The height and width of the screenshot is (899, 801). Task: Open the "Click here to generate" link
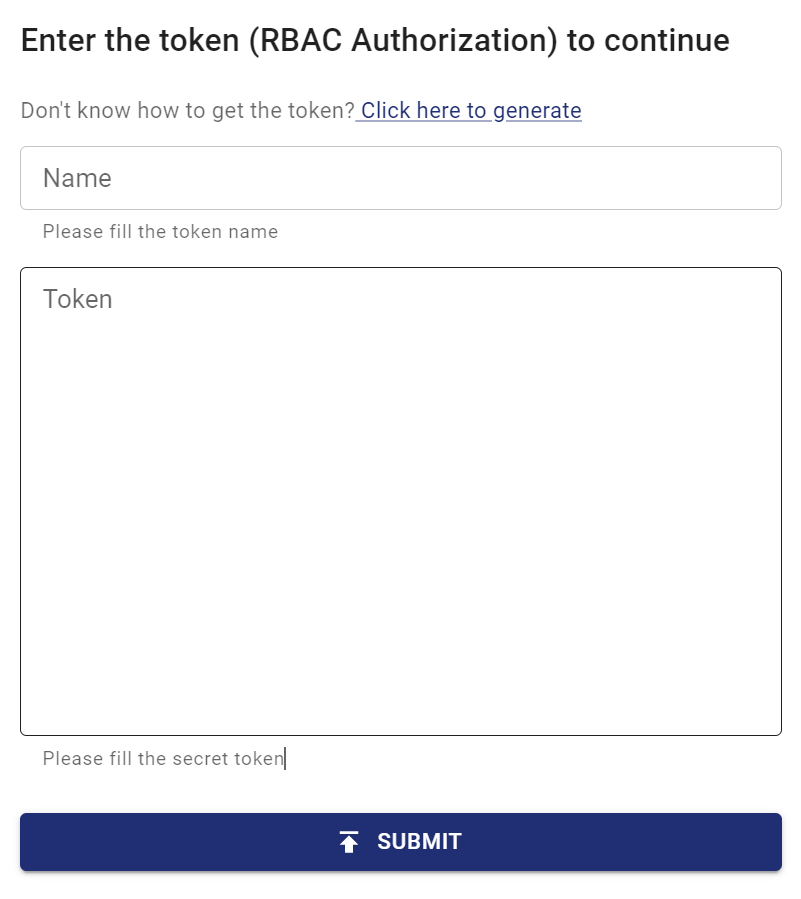click(x=470, y=110)
